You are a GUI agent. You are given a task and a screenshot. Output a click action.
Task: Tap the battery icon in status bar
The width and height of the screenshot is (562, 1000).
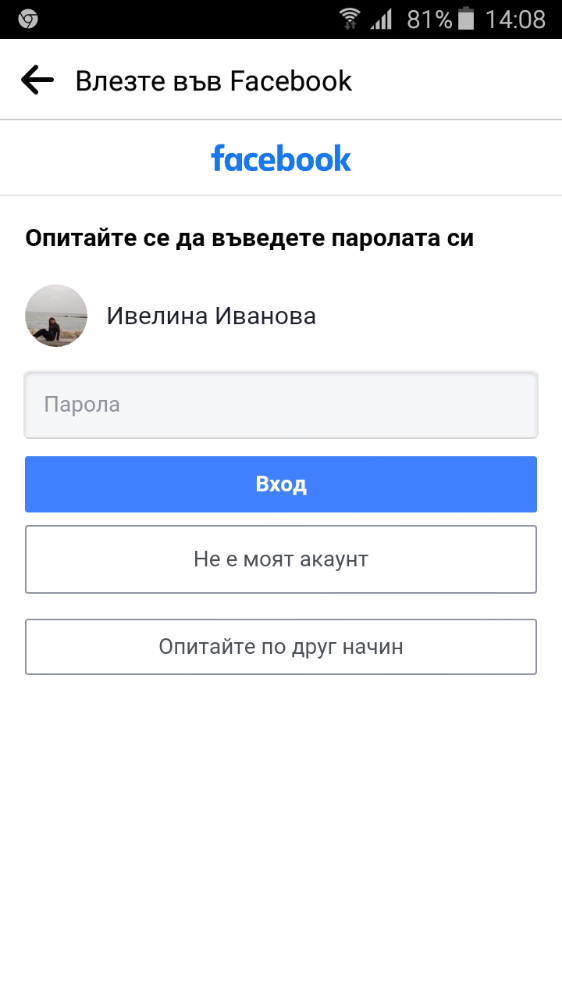click(x=466, y=19)
